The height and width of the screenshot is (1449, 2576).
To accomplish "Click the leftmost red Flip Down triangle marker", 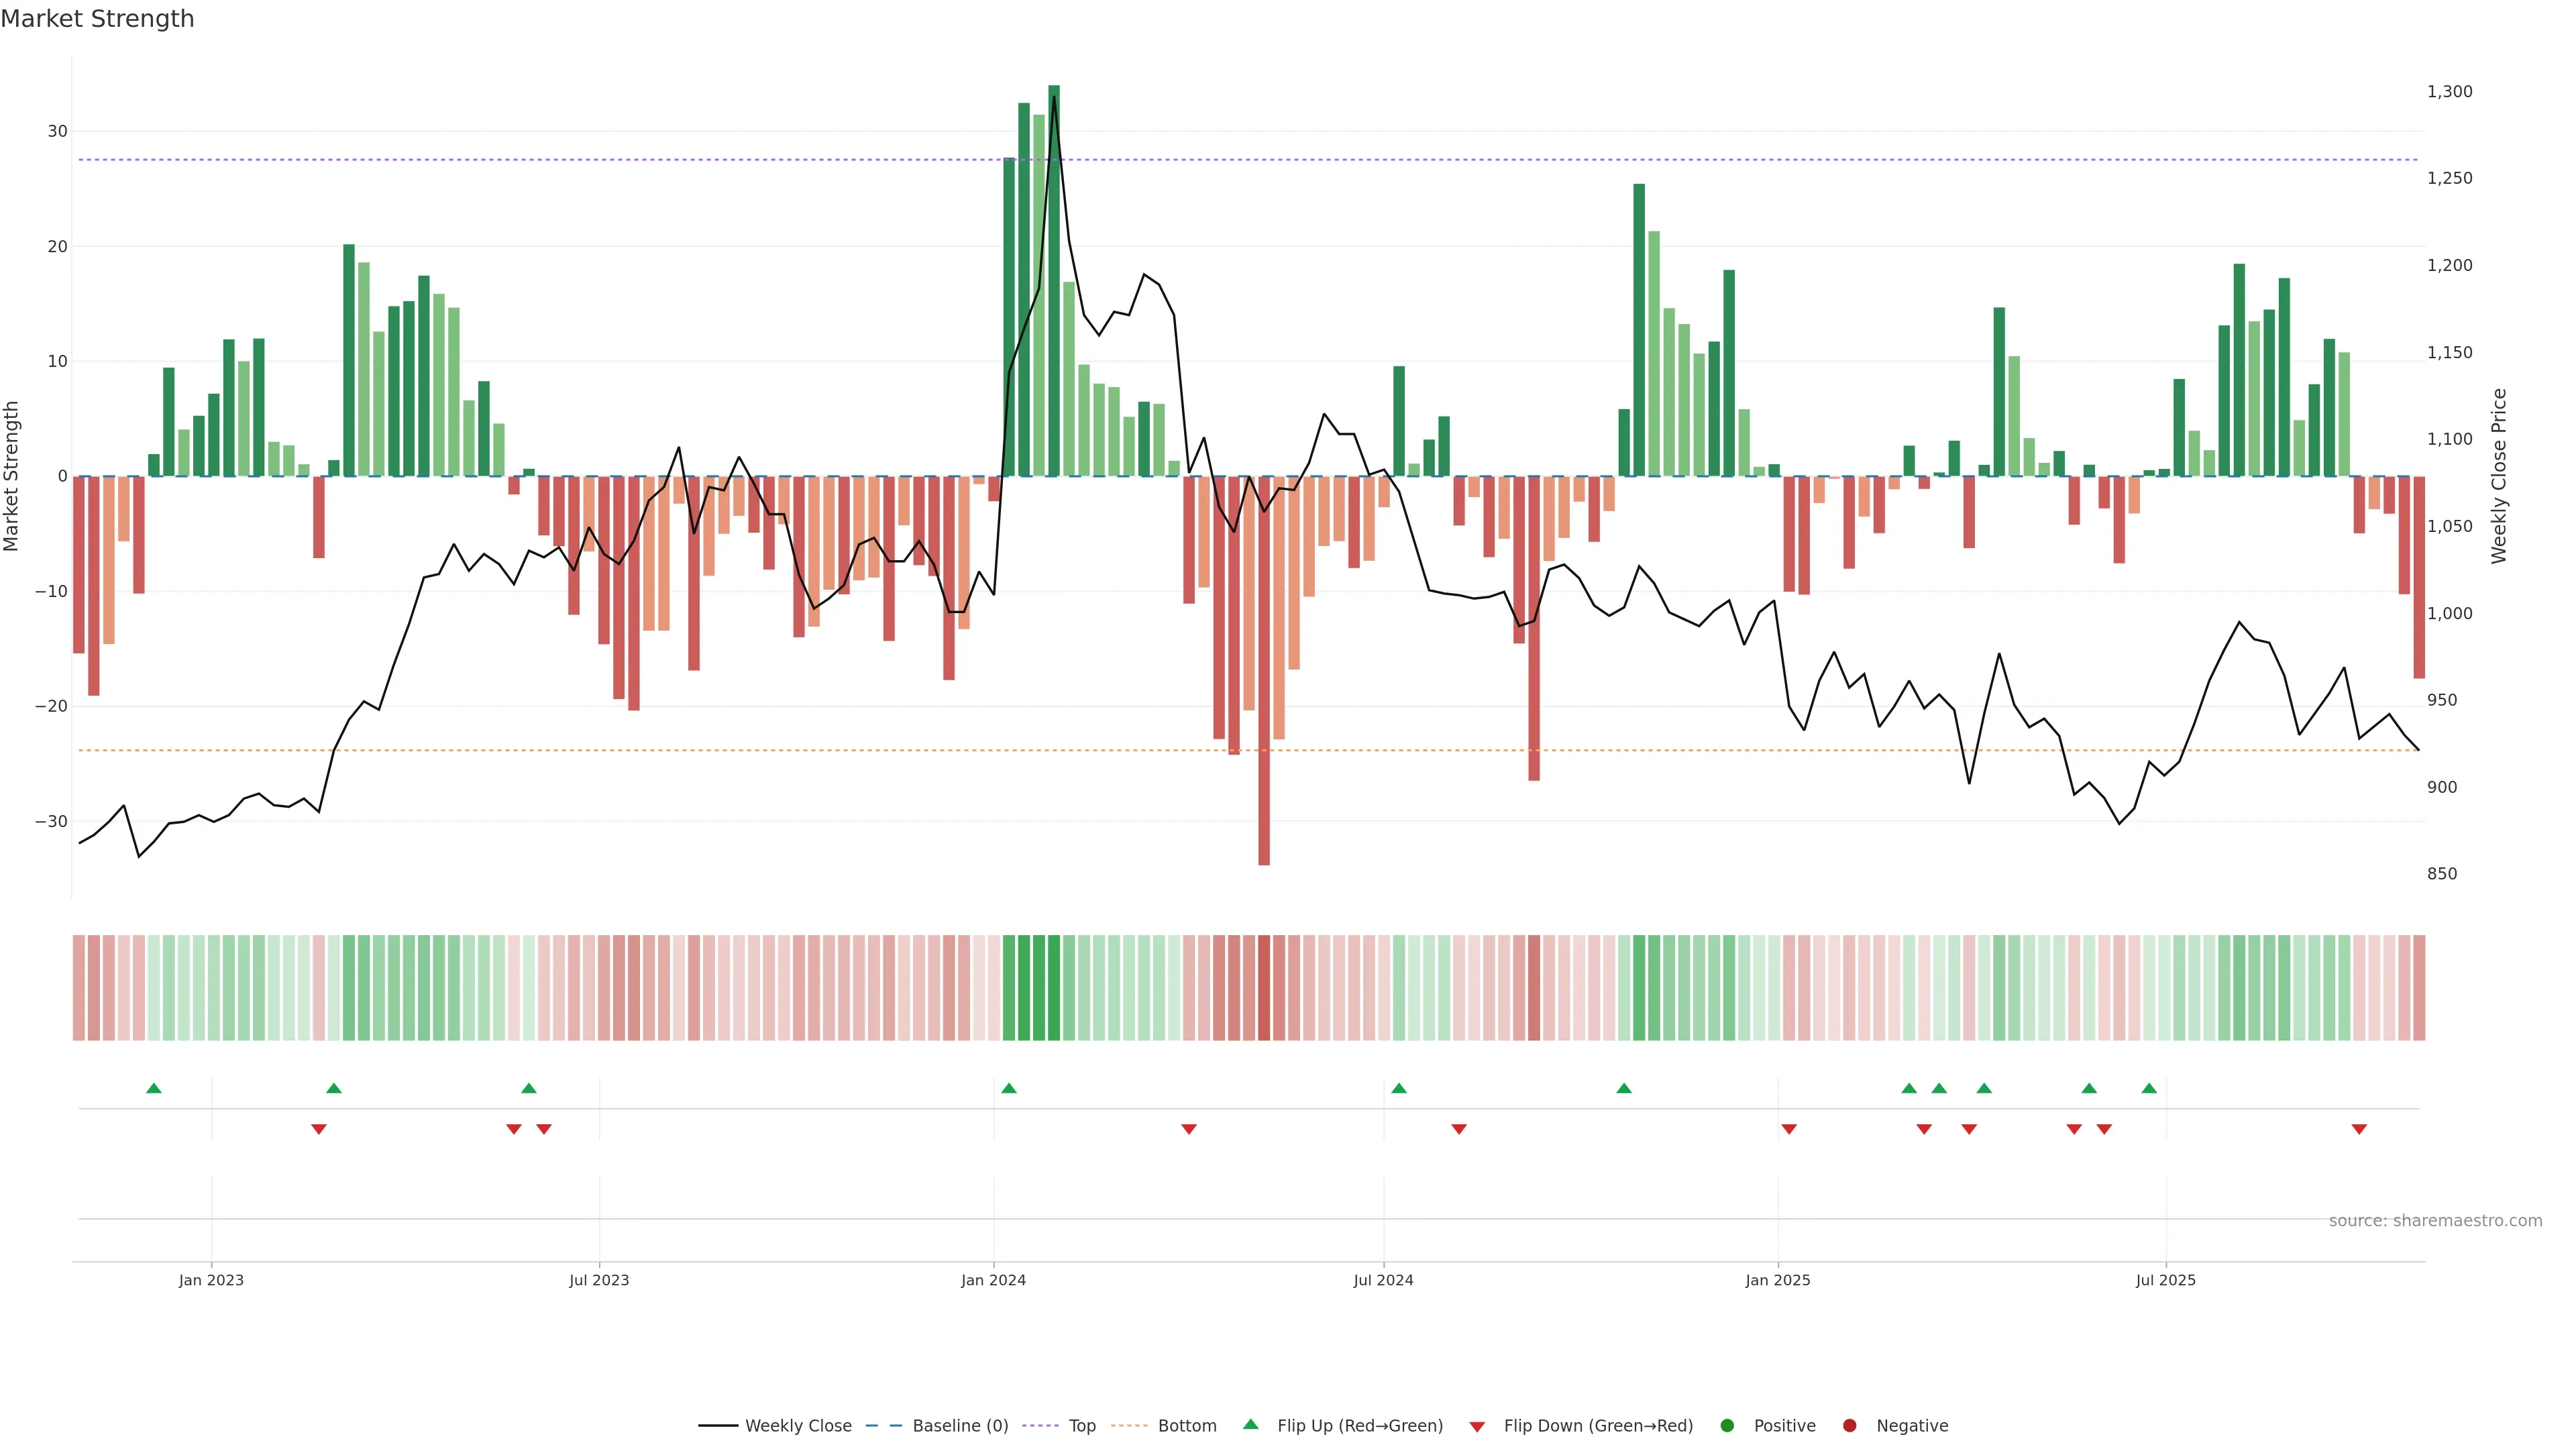I will point(318,1129).
